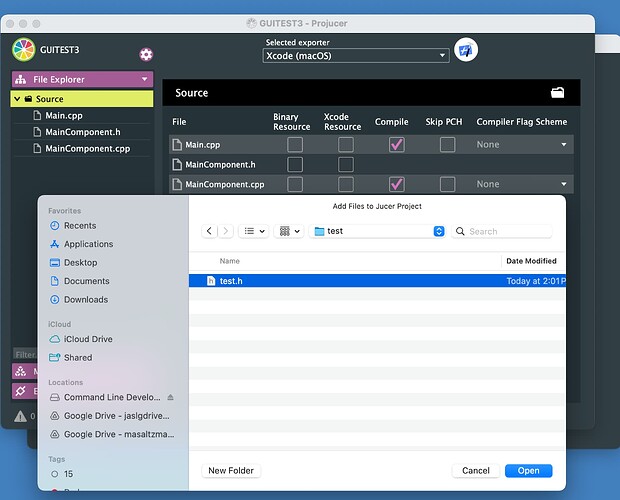Eject Command Line Developer volume
620x500 pixels.
pos(170,397)
